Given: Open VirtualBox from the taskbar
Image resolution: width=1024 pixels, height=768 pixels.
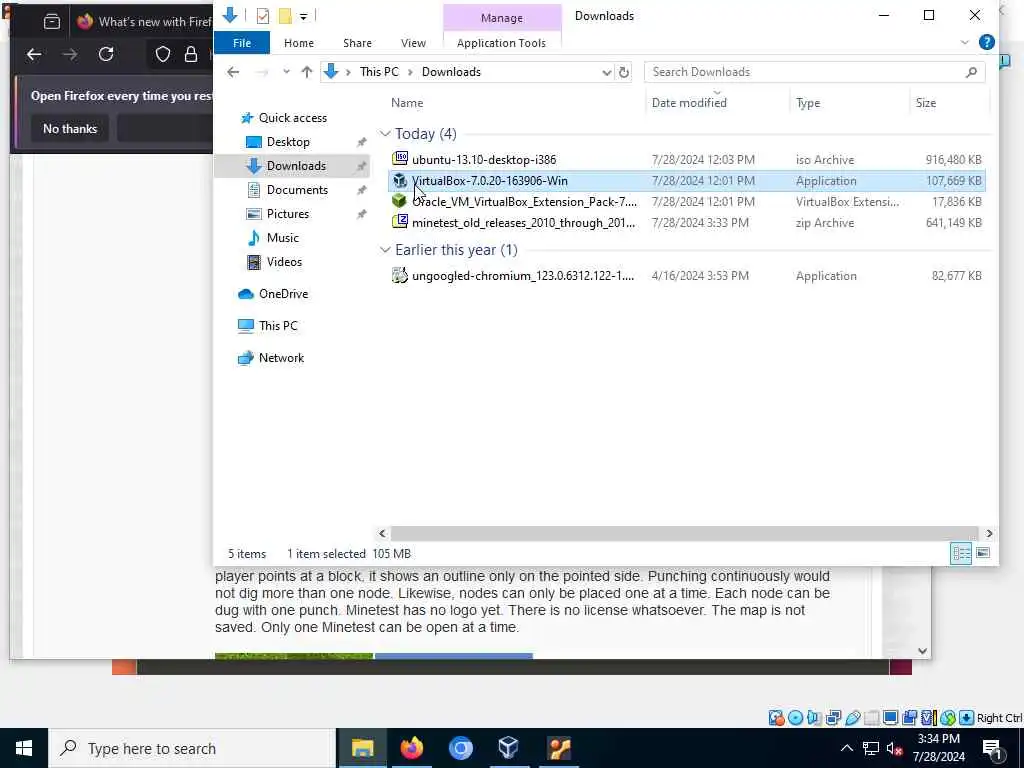Looking at the screenshot, I should [509, 748].
